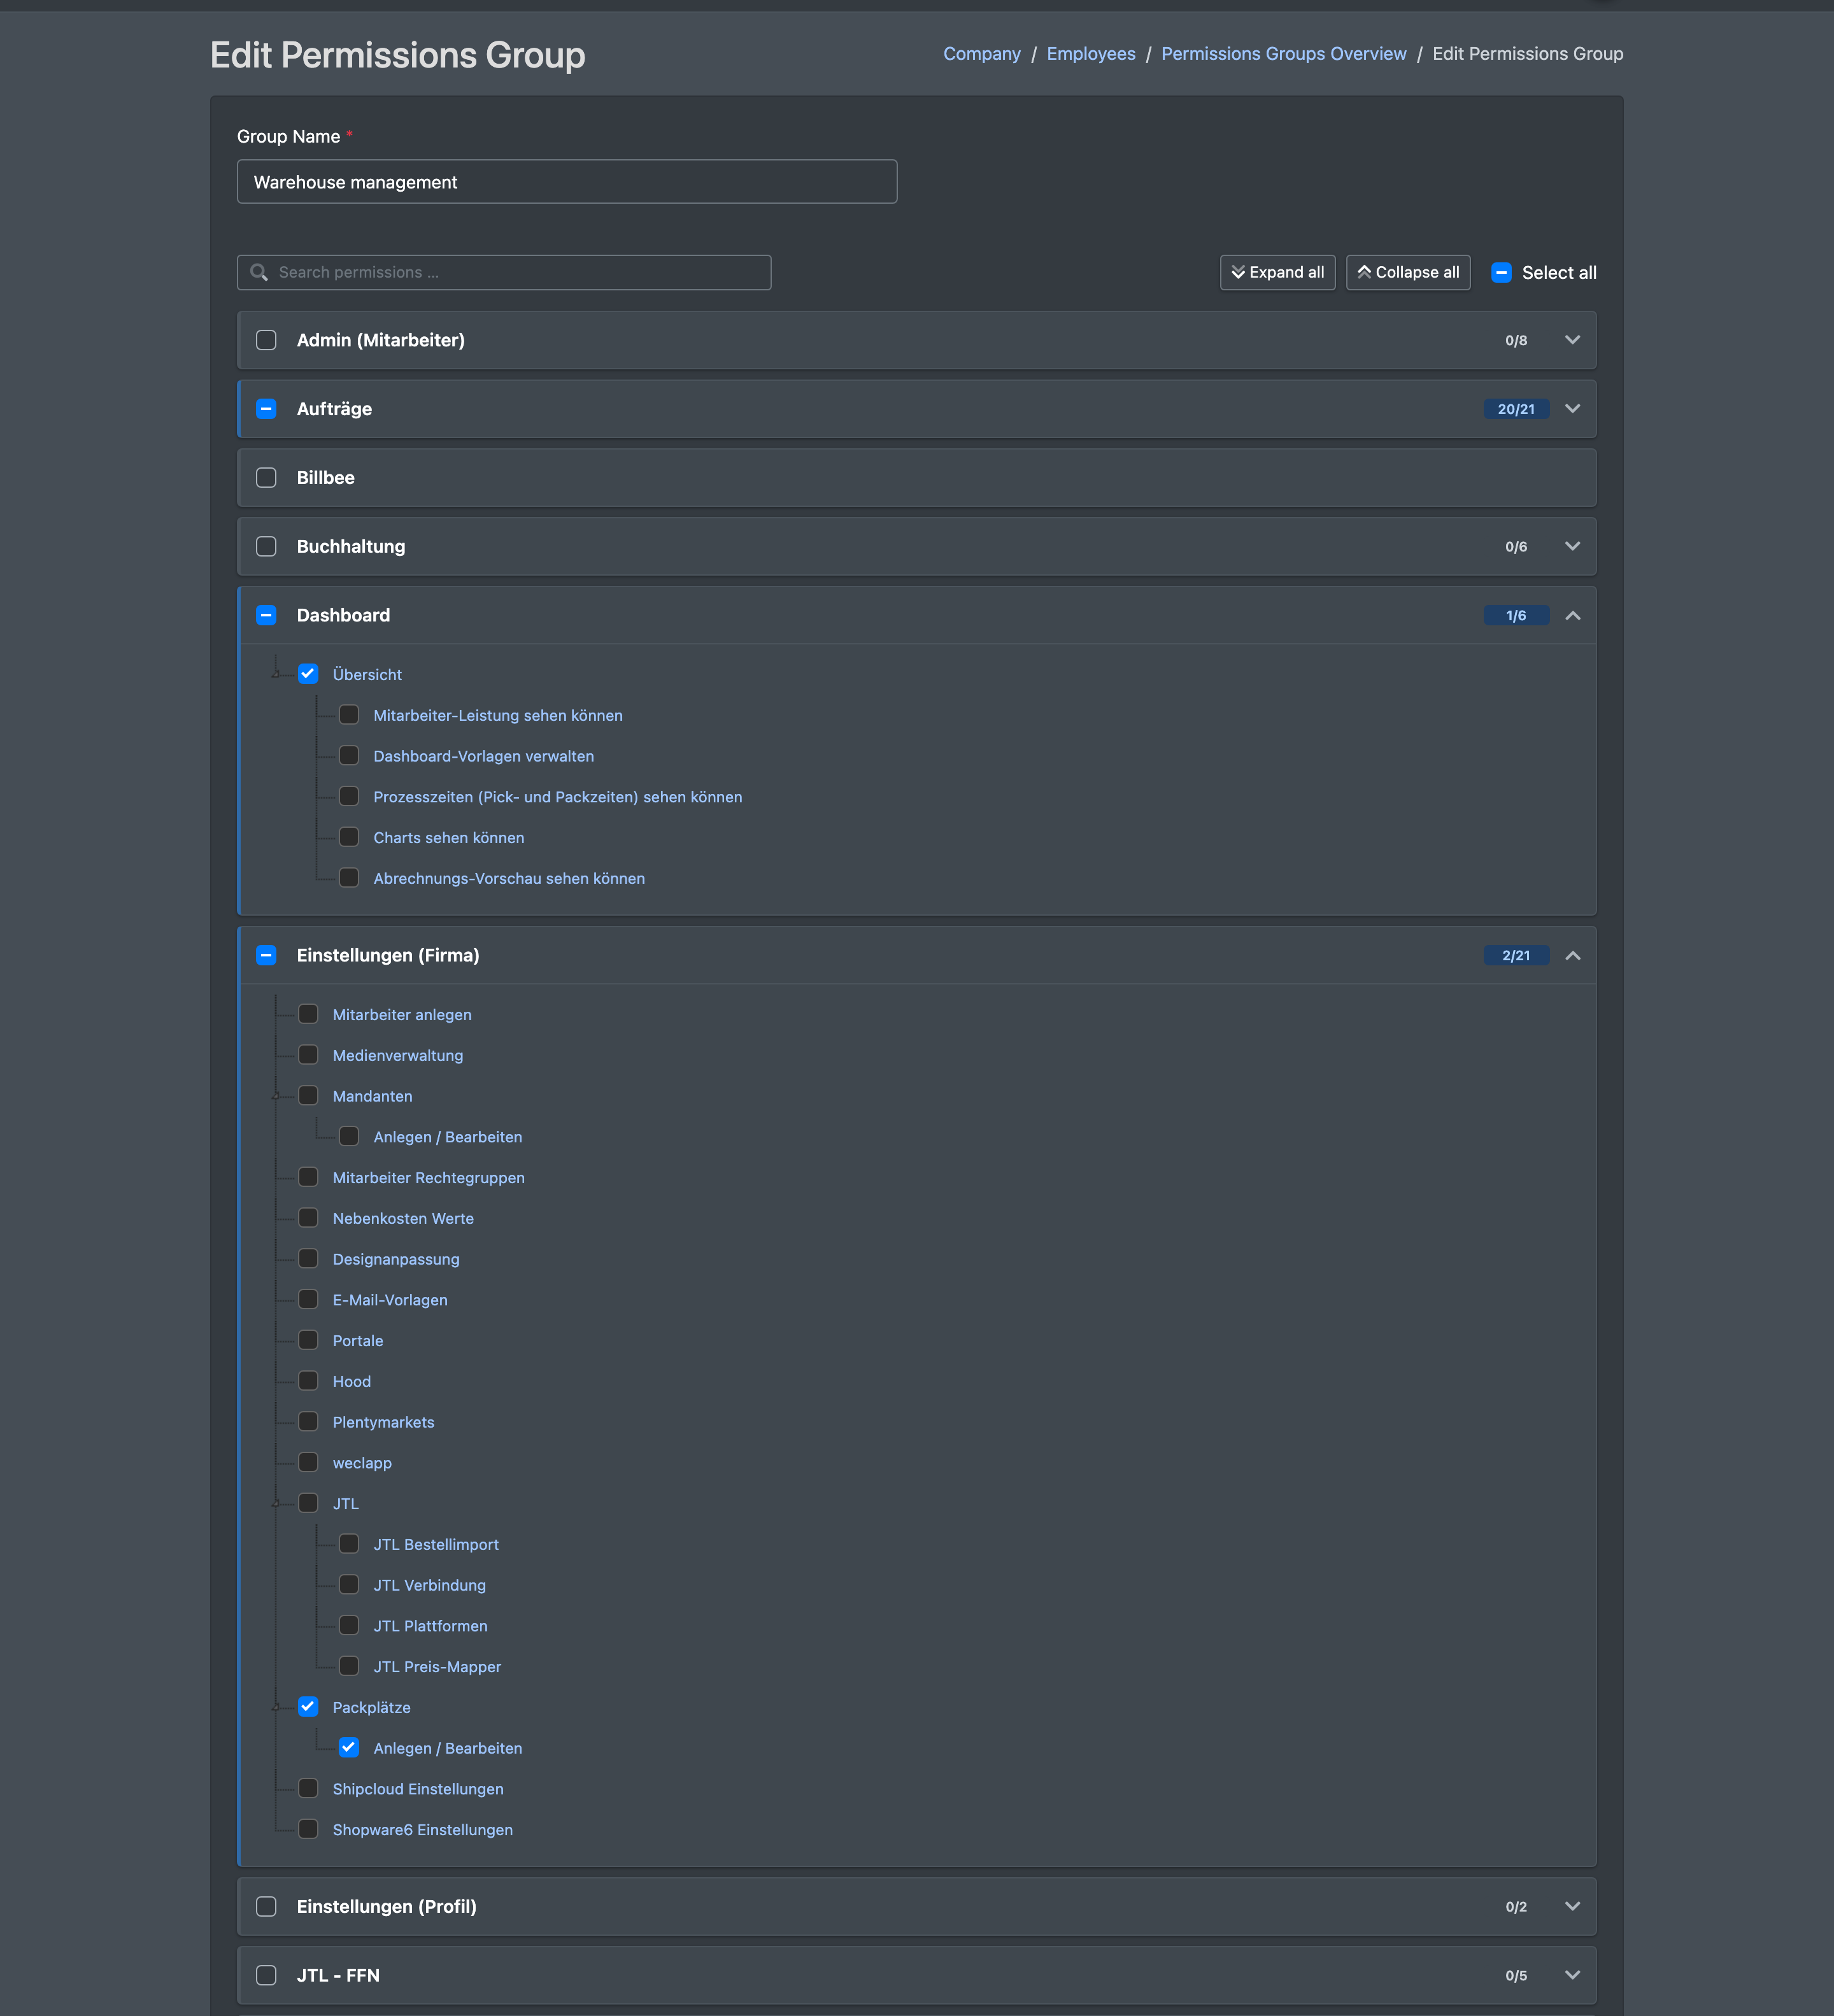
Task: Check Mitarbeiter anlegen permission
Action: pos(308,1014)
